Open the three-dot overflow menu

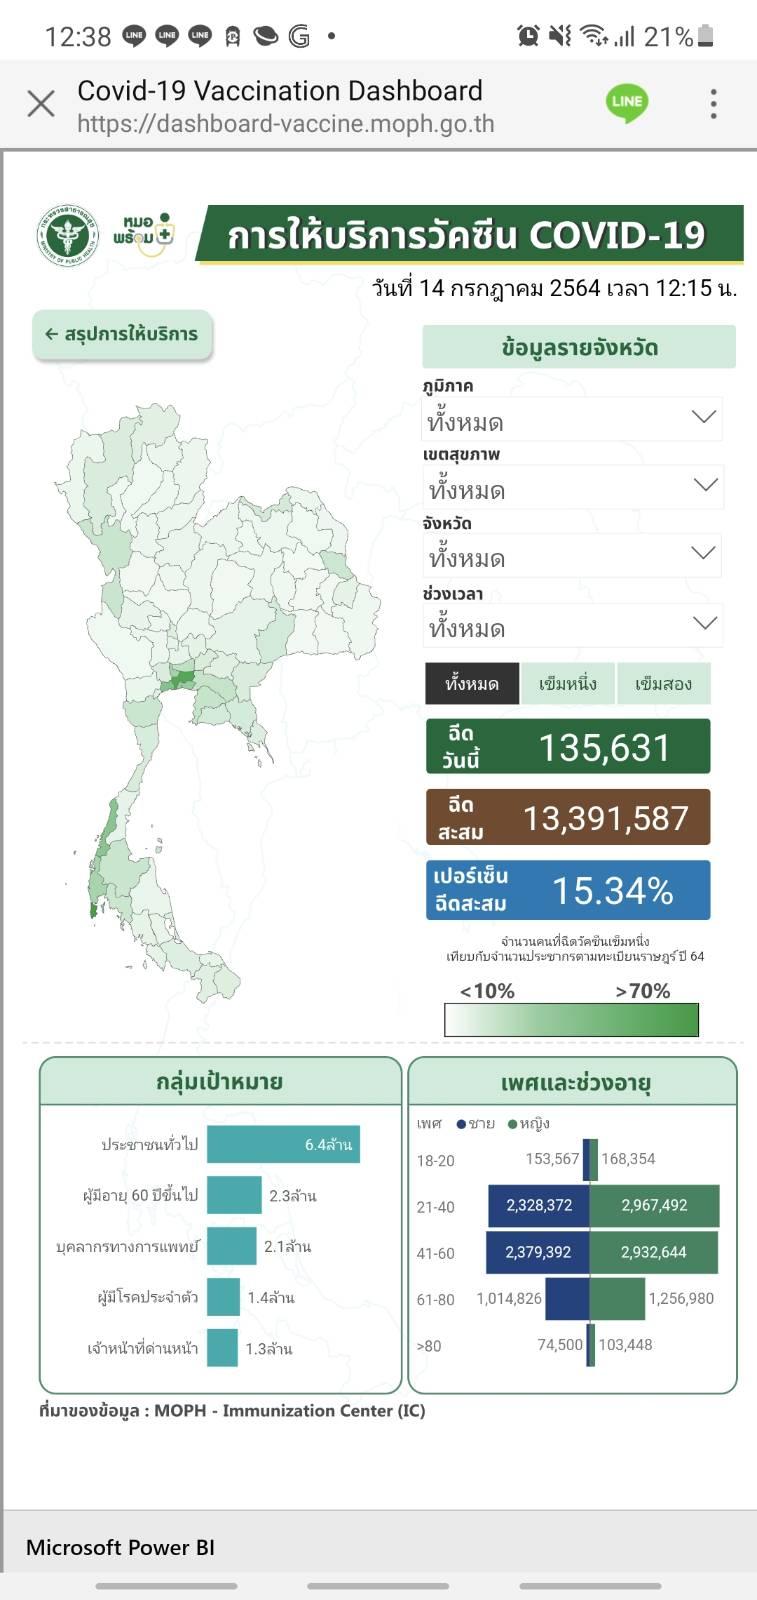pyautogui.click(x=713, y=104)
